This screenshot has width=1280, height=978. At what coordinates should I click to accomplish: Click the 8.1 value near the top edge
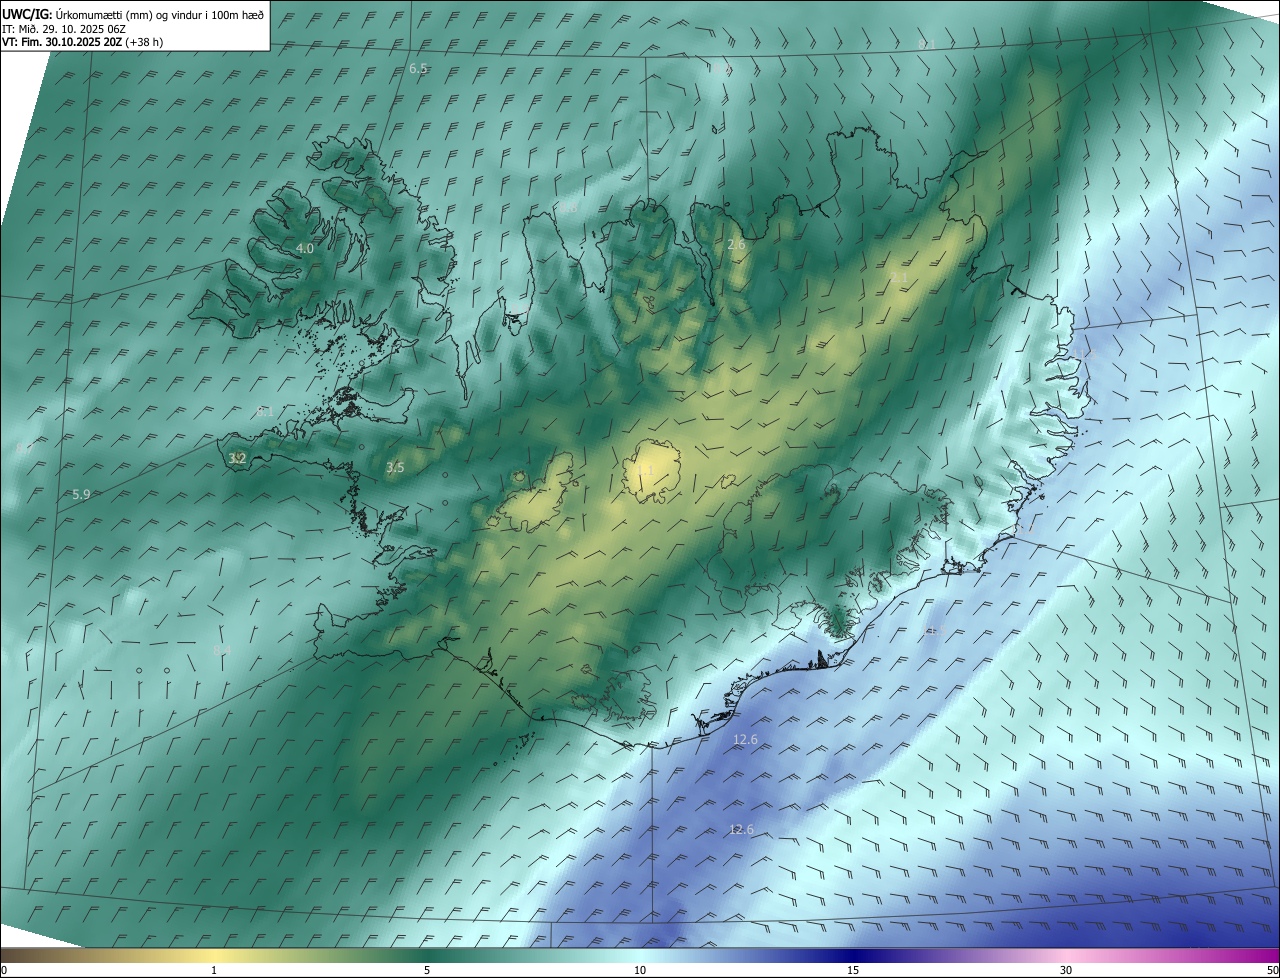click(926, 45)
